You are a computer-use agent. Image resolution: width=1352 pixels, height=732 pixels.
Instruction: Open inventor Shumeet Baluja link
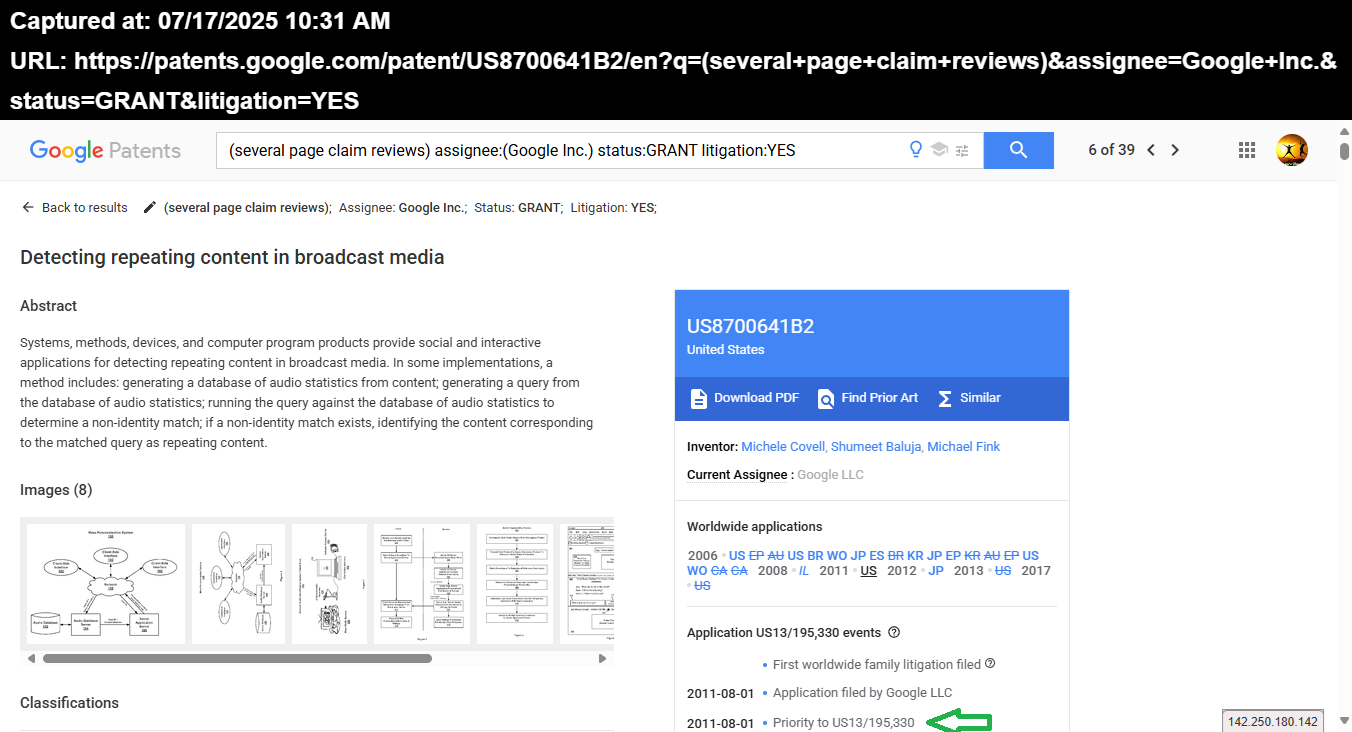click(875, 446)
